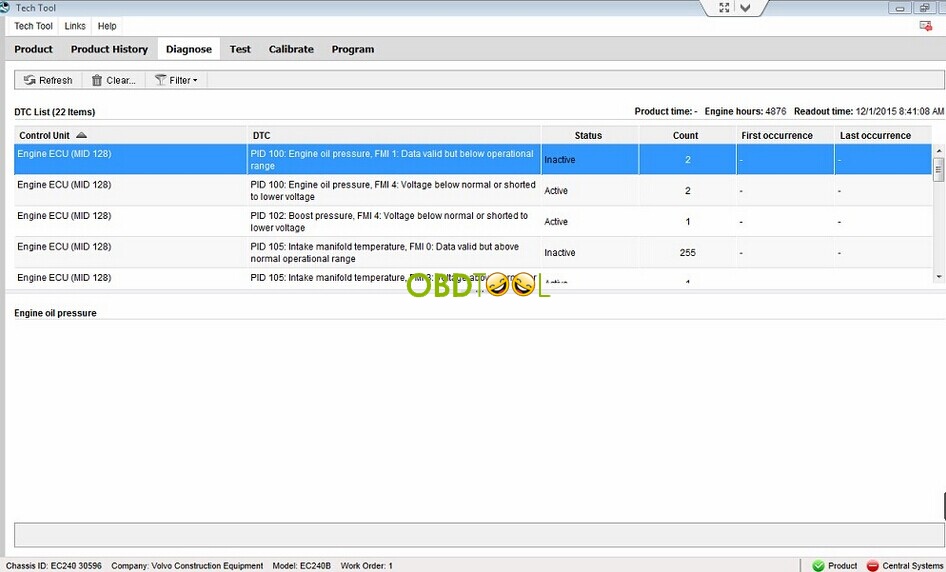Click DTC list scrollbar up arrow
Viewport: 946px width, 572px height.
click(938, 150)
